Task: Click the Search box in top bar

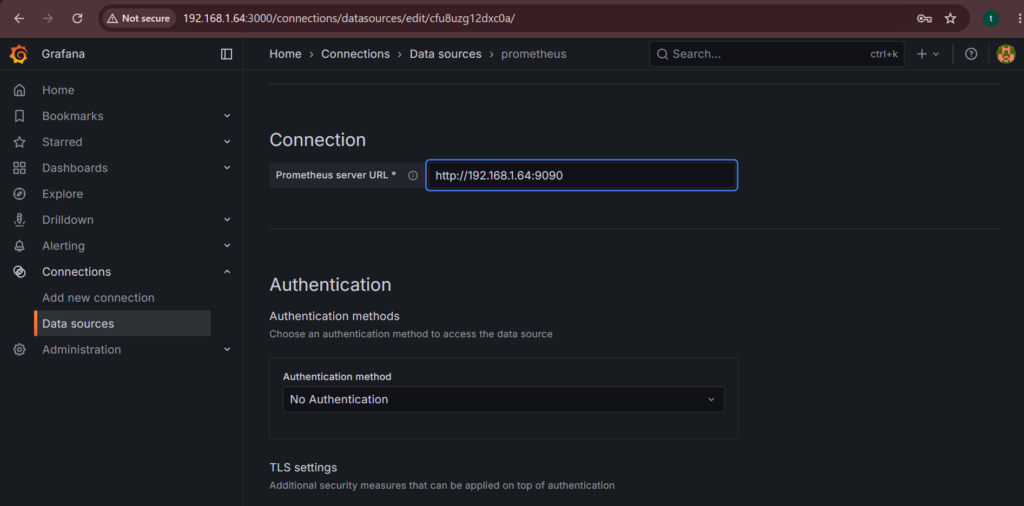Action: 777,54
